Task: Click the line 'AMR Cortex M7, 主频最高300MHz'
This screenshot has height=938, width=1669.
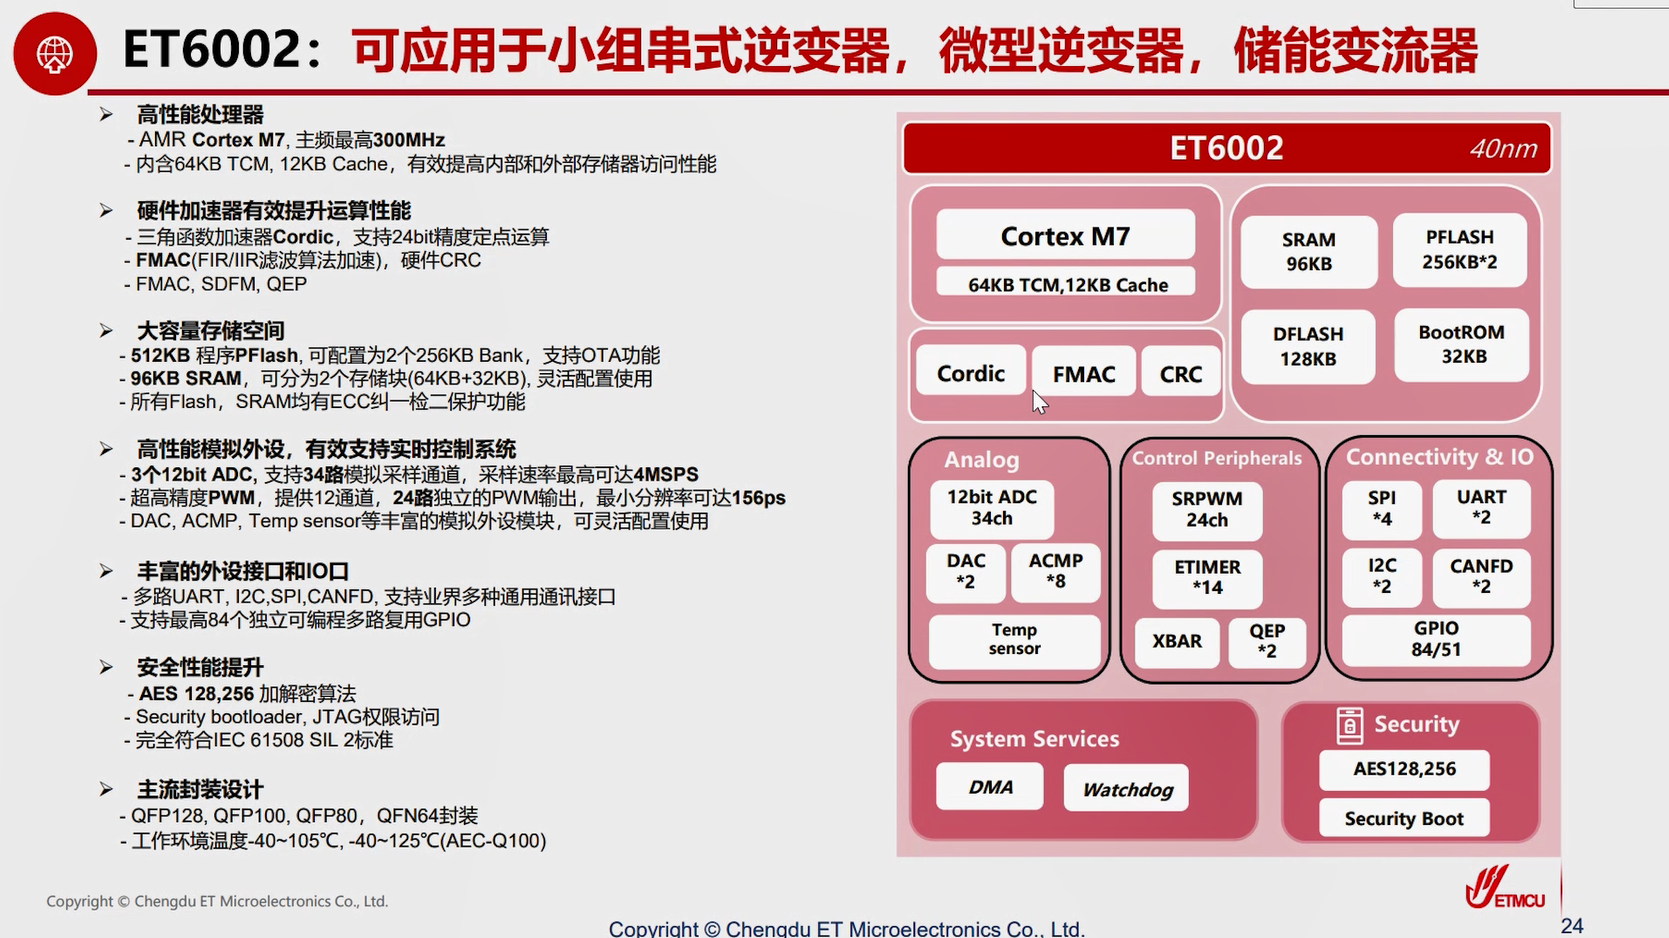Action: (286, 140)
